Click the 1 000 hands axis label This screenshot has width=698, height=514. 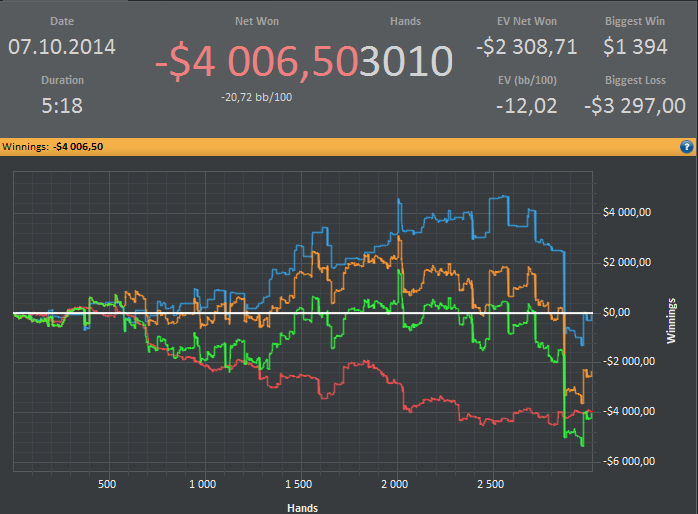click(203, 484)
